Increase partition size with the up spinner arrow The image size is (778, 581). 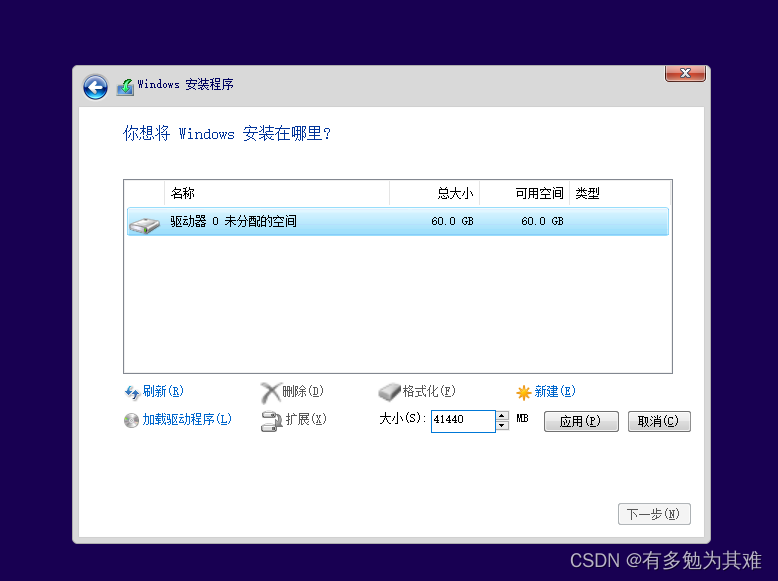click(502, 416)
